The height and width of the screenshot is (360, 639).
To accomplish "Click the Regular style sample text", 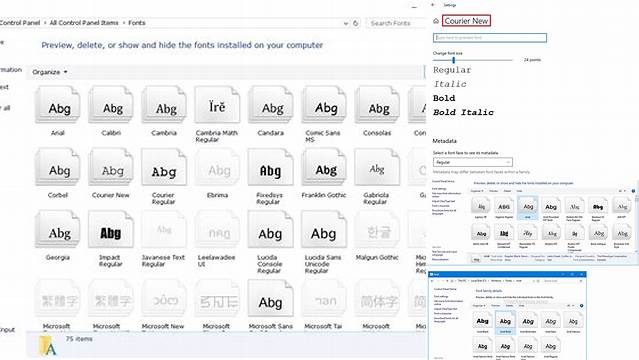I will pyautogui.click(x=452, y=70).
